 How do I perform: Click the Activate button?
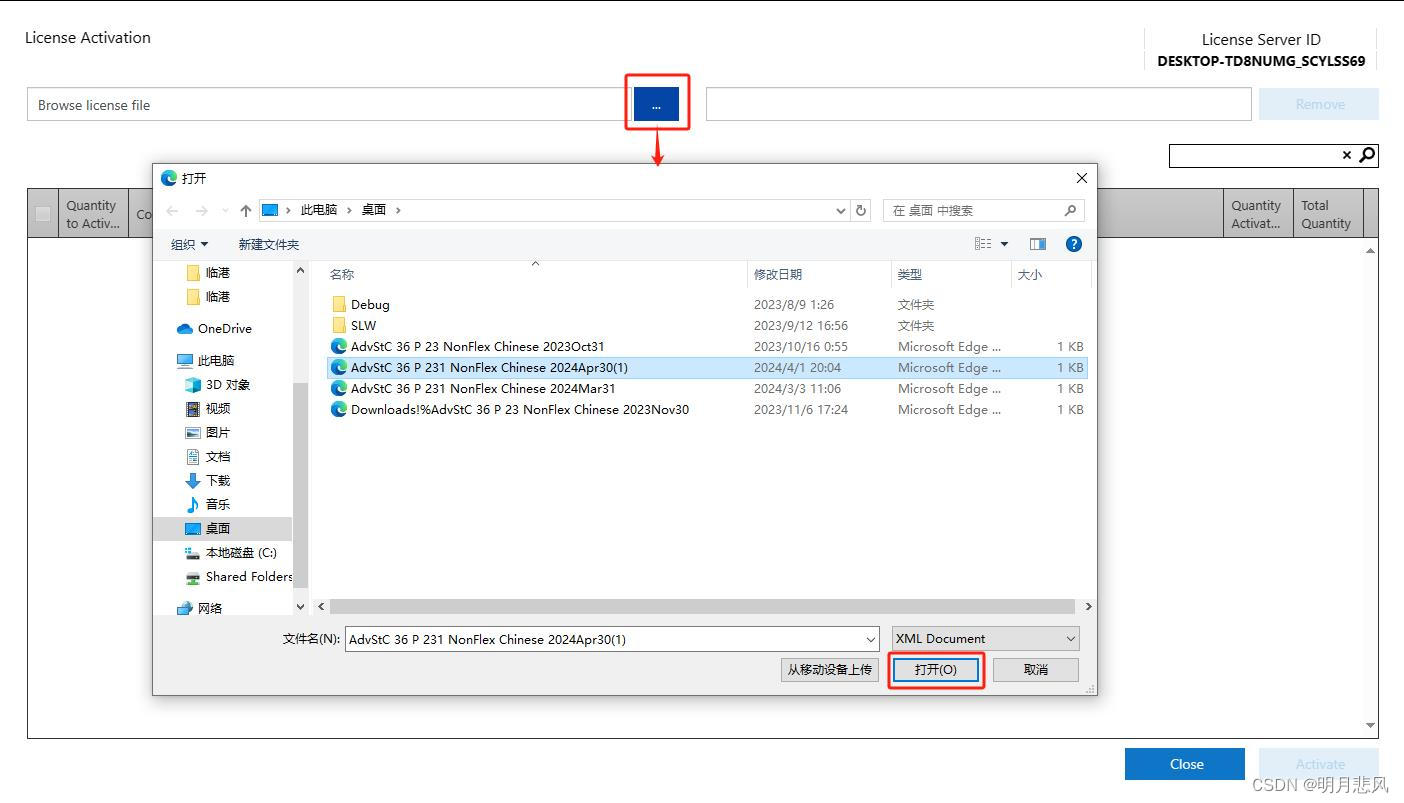coord(1319,764)
